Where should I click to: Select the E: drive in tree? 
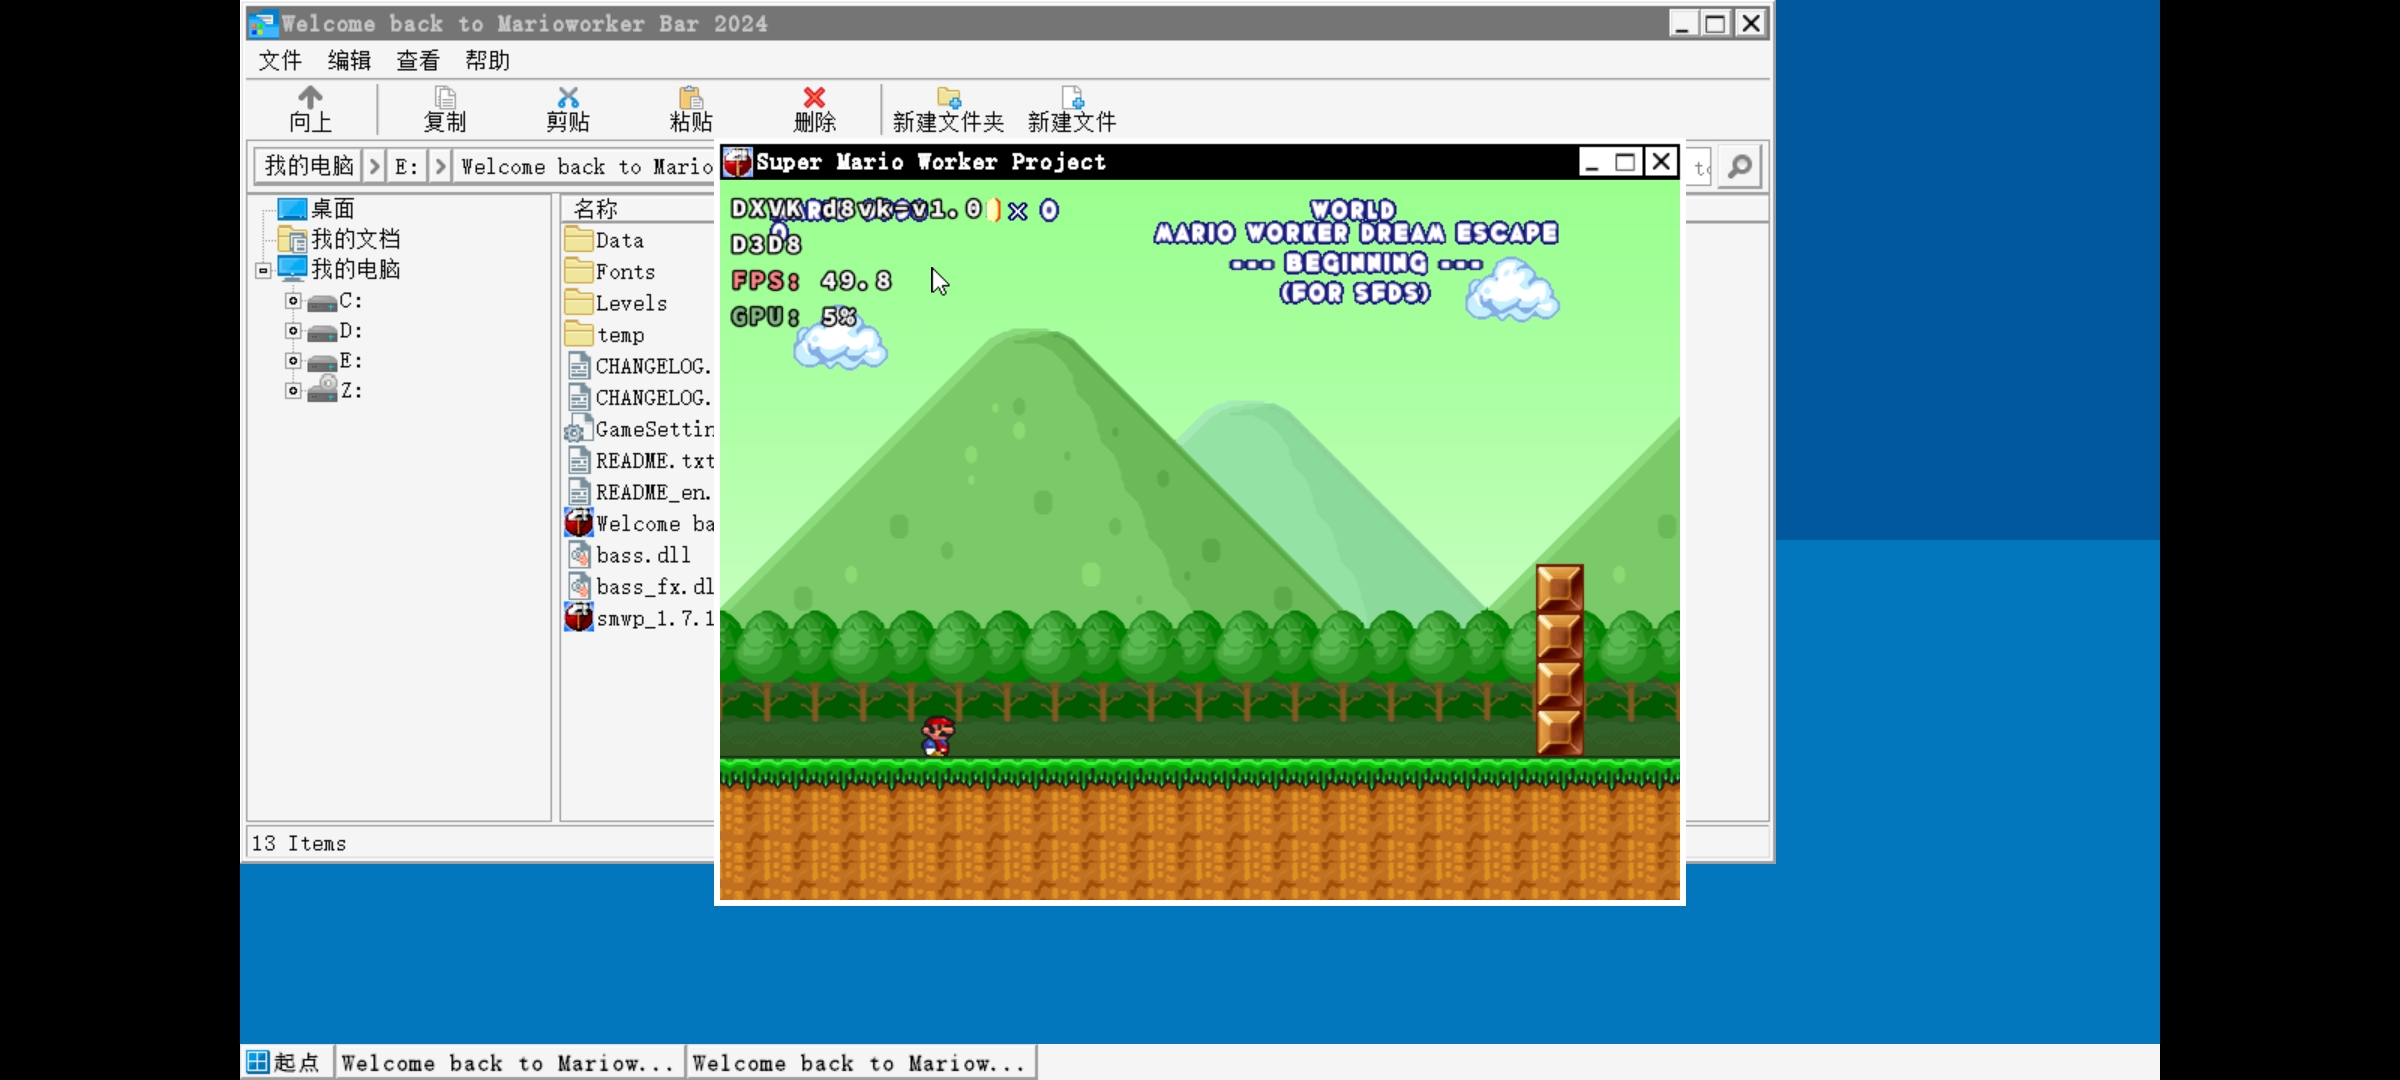(x=335, y=360)
